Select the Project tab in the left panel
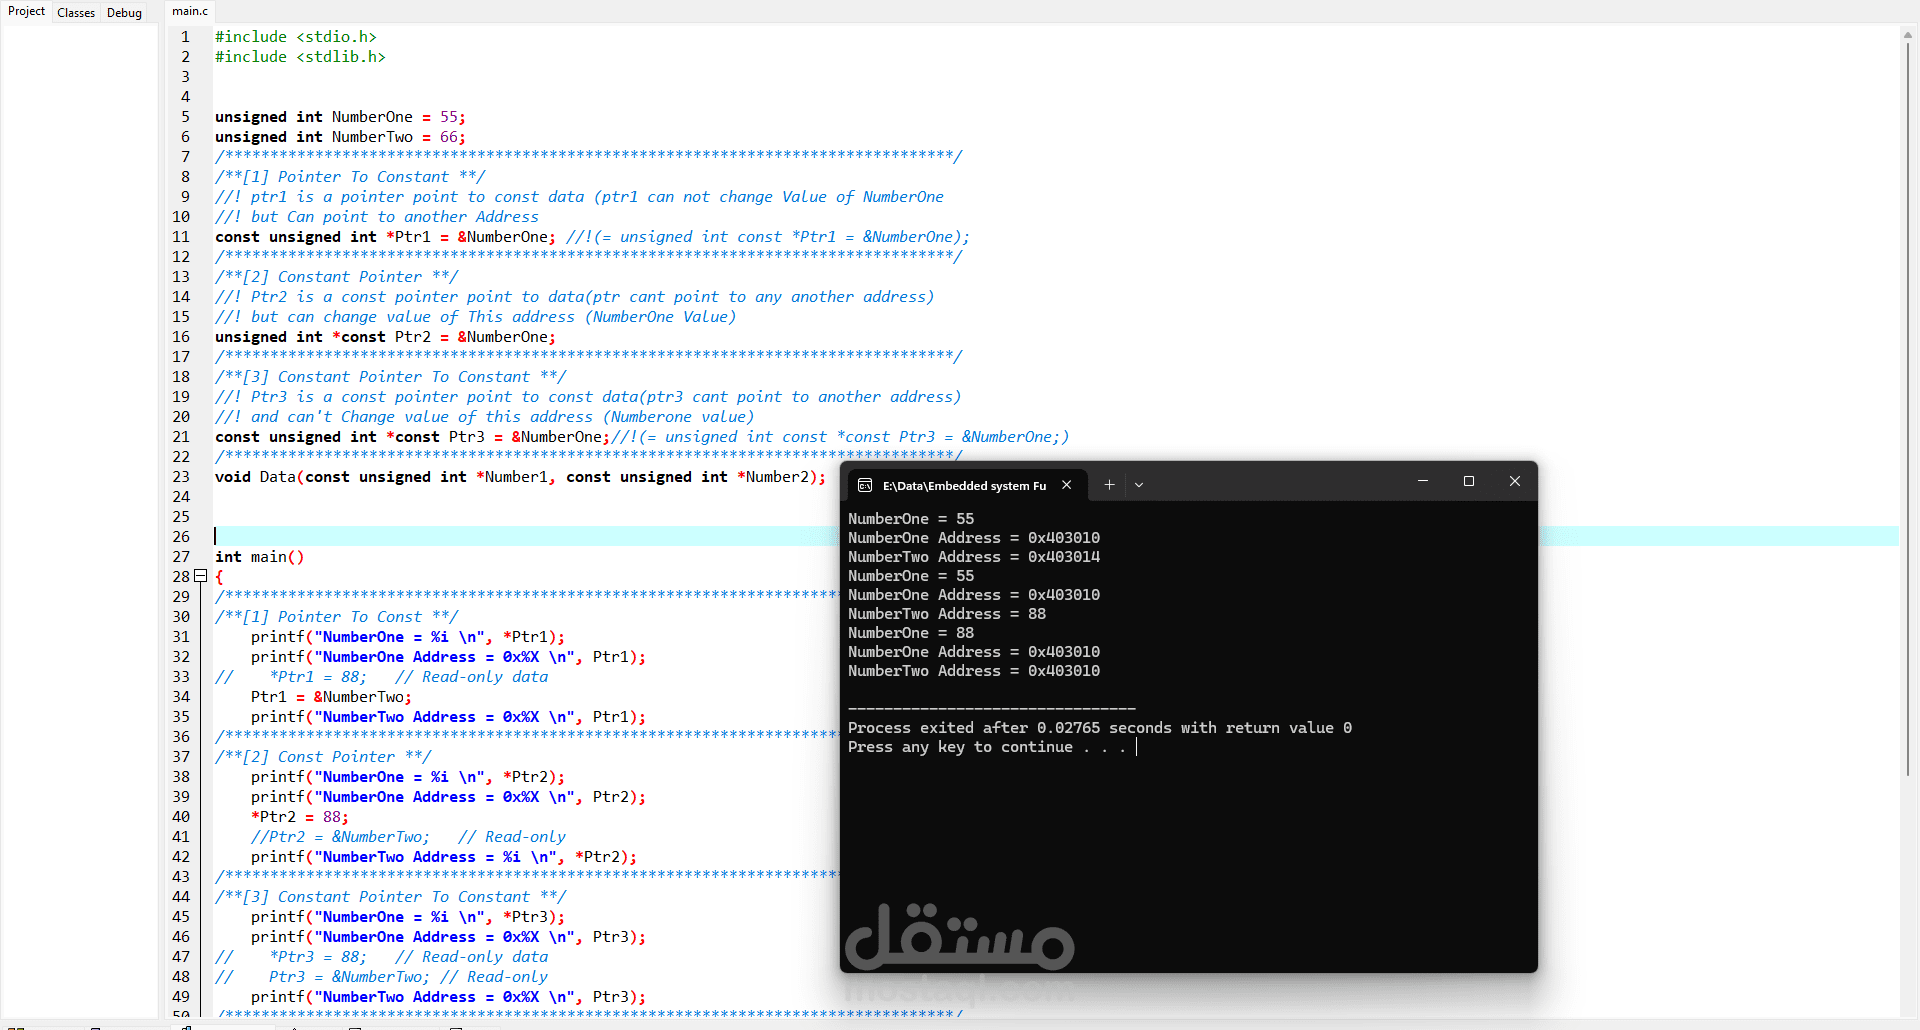1920x1030 pixels. (26, 11)
